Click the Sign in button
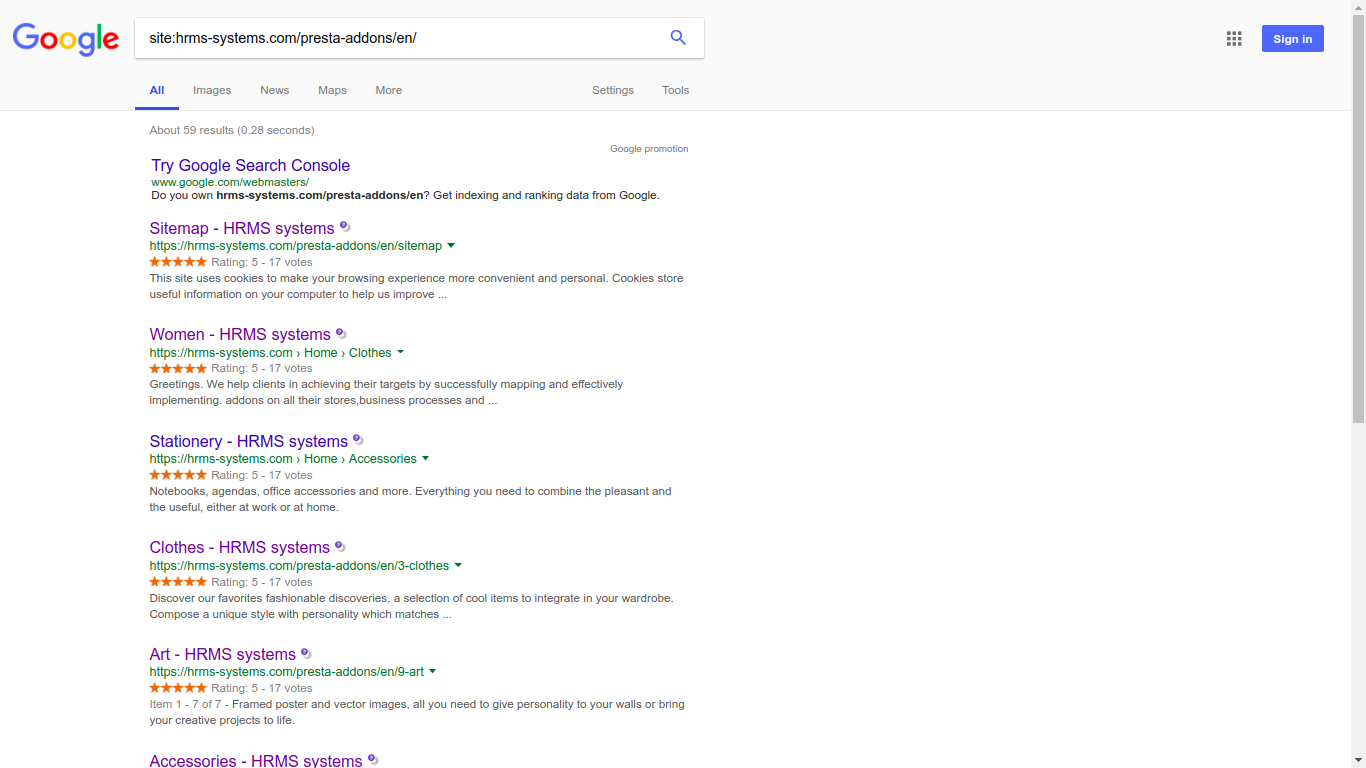 1293,39
